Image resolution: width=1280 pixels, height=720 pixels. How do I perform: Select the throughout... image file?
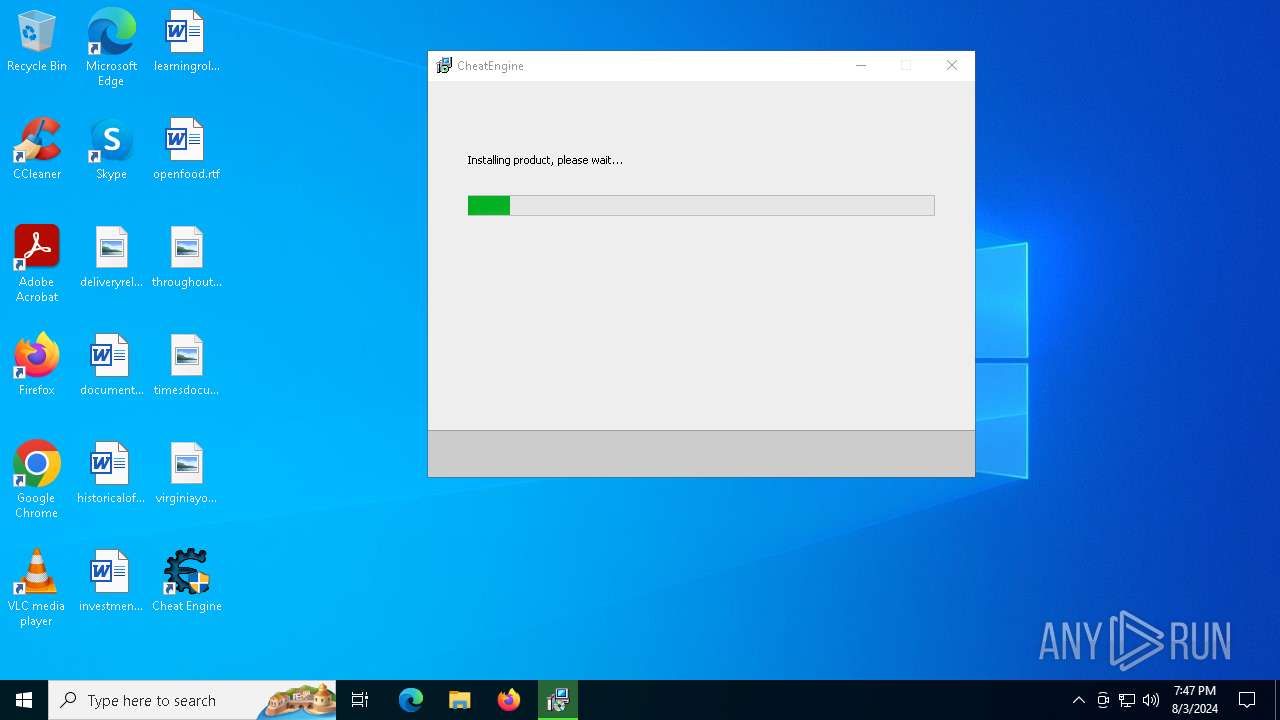tap(186, 257)
